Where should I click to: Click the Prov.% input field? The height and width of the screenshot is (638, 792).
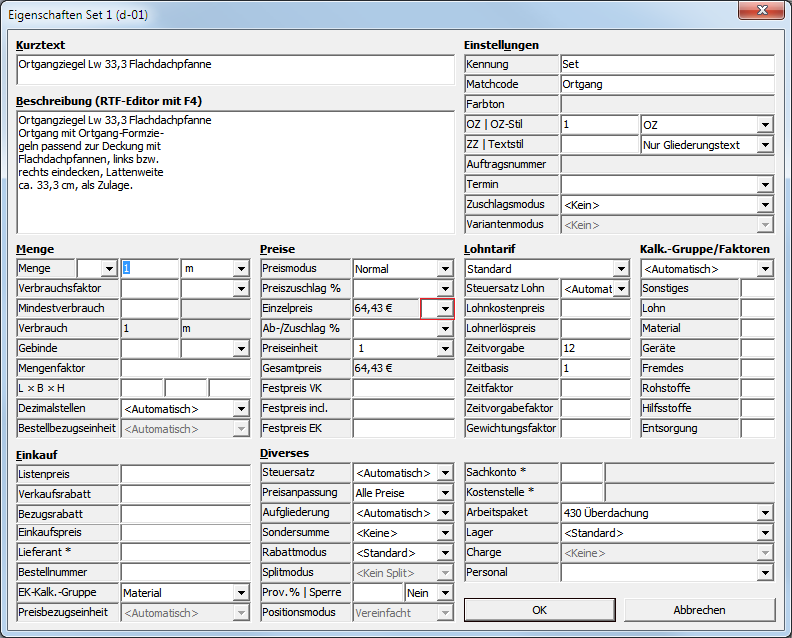tap(378, 593)
